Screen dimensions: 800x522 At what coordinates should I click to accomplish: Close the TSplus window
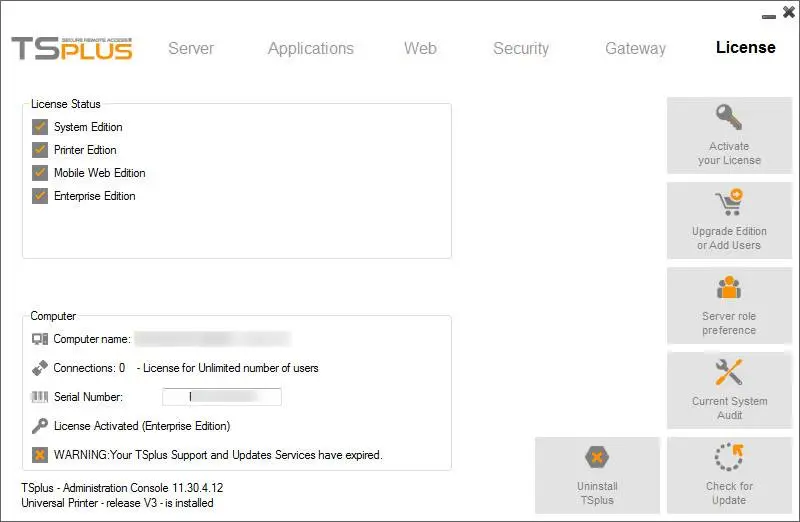coord(789,12)
